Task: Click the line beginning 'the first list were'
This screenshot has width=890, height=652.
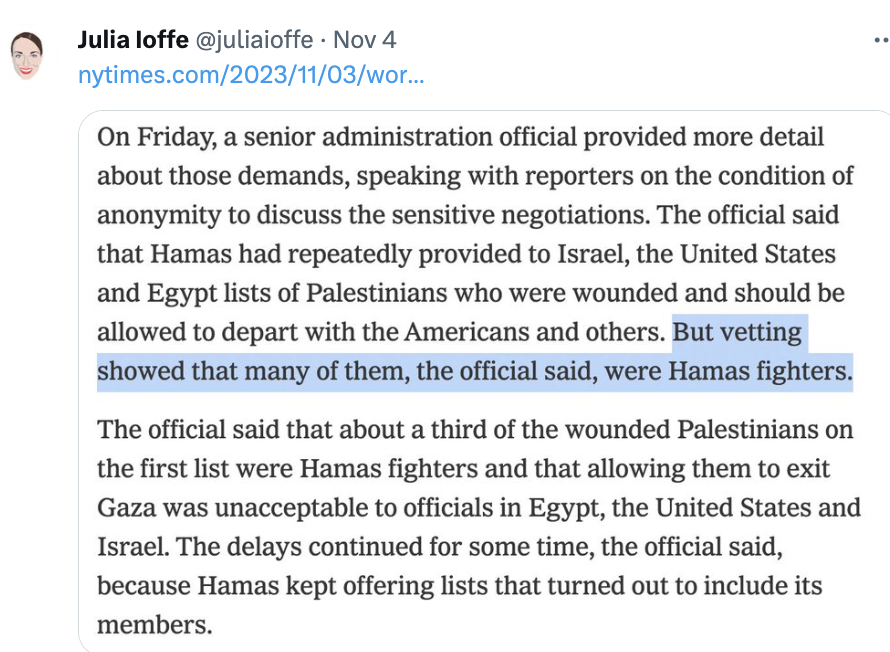Action: [x=464, y=468]
